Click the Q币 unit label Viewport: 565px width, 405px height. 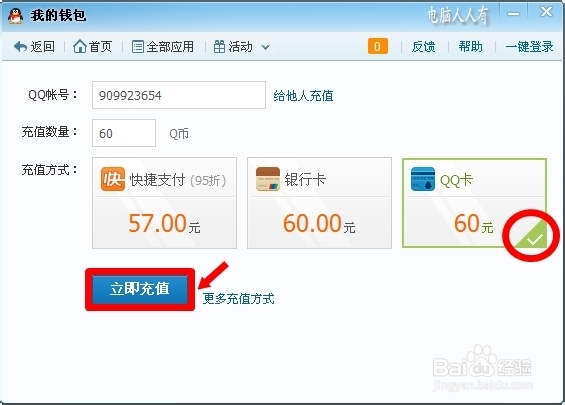coord(179,134)
